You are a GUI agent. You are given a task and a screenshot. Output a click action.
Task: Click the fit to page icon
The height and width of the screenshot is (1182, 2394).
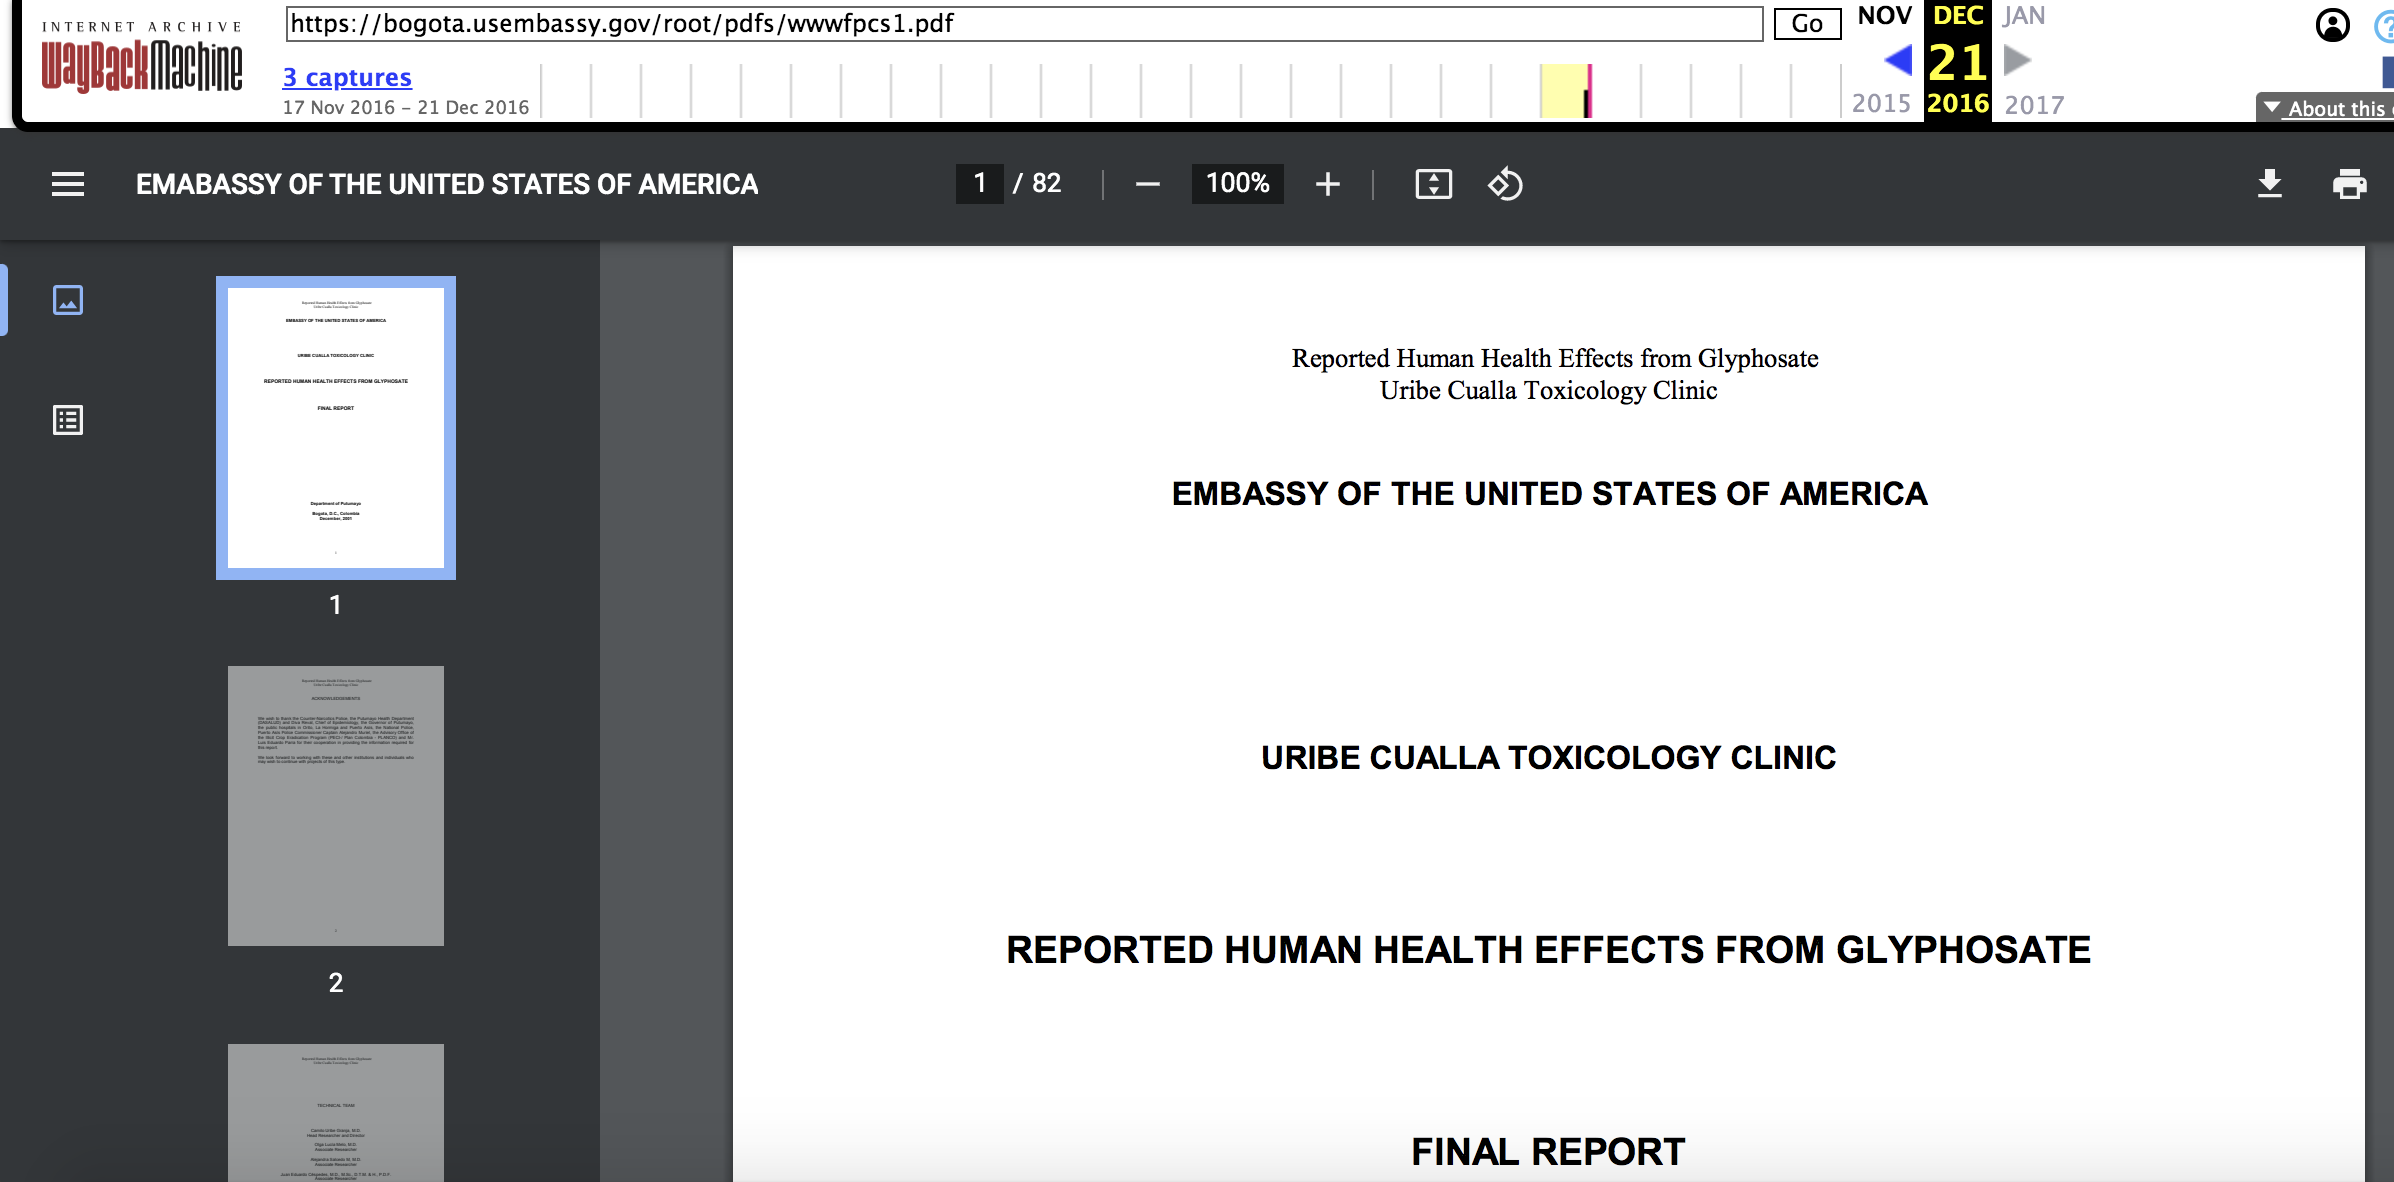(1433, 184)
